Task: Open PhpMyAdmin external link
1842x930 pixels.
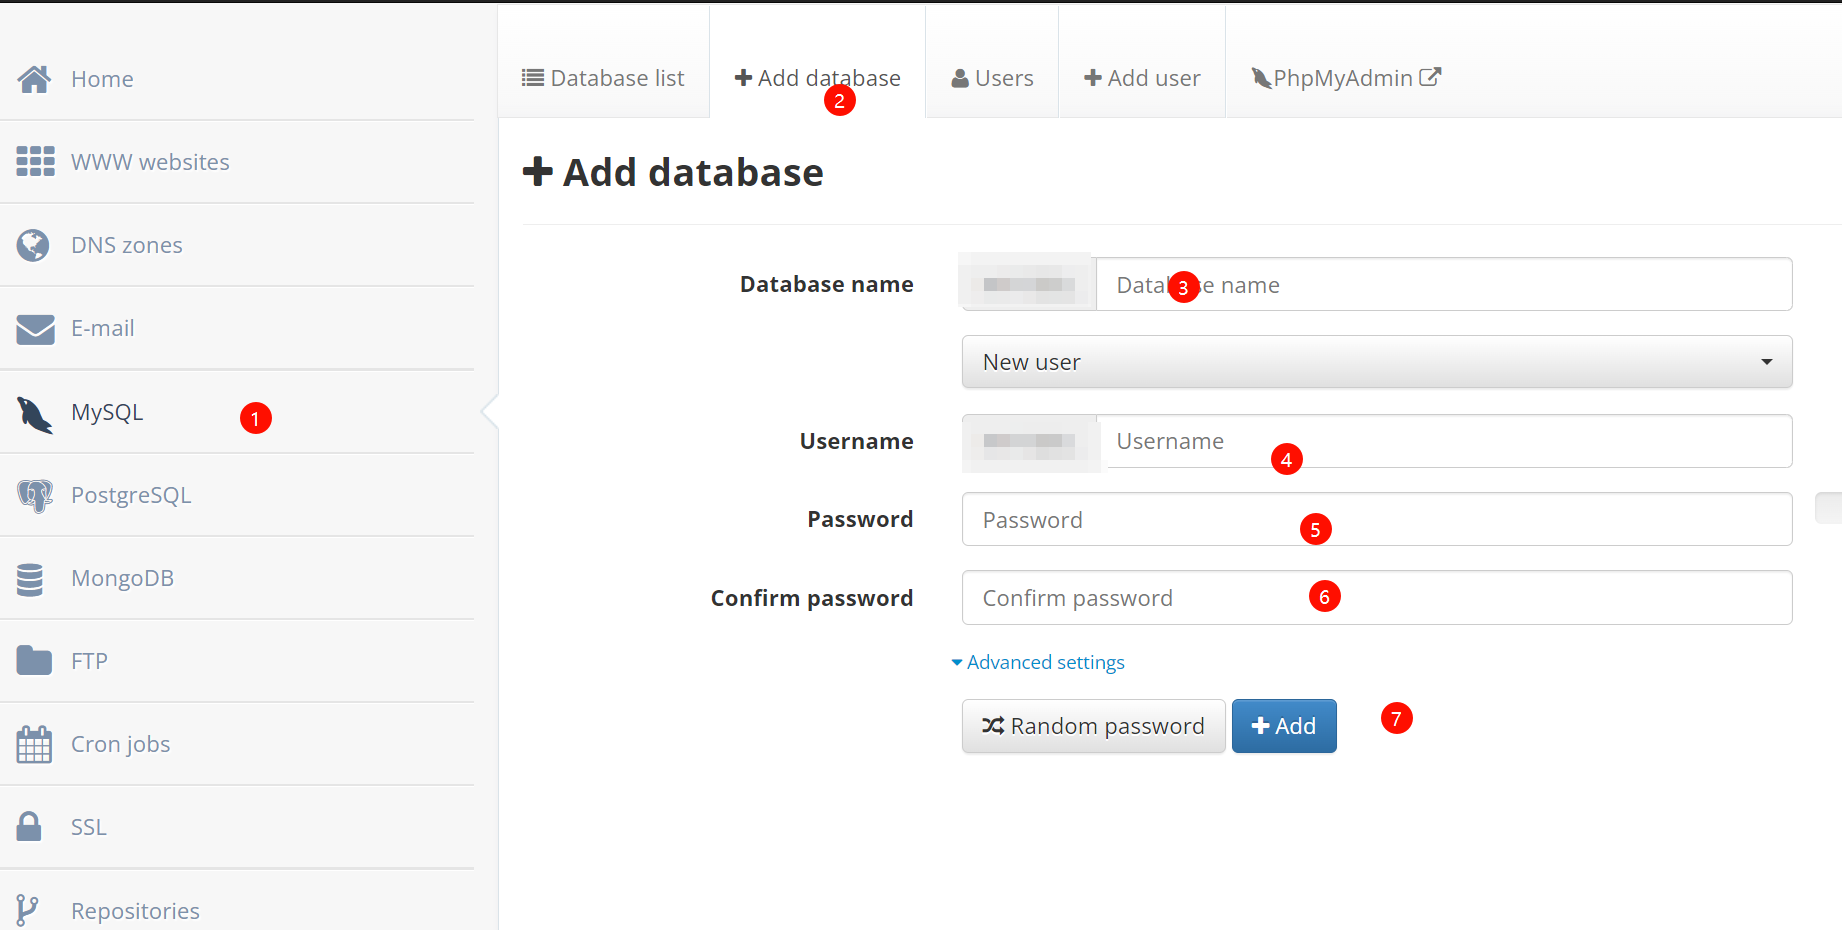Action: pyautogui.click(x=1346, y=78)
